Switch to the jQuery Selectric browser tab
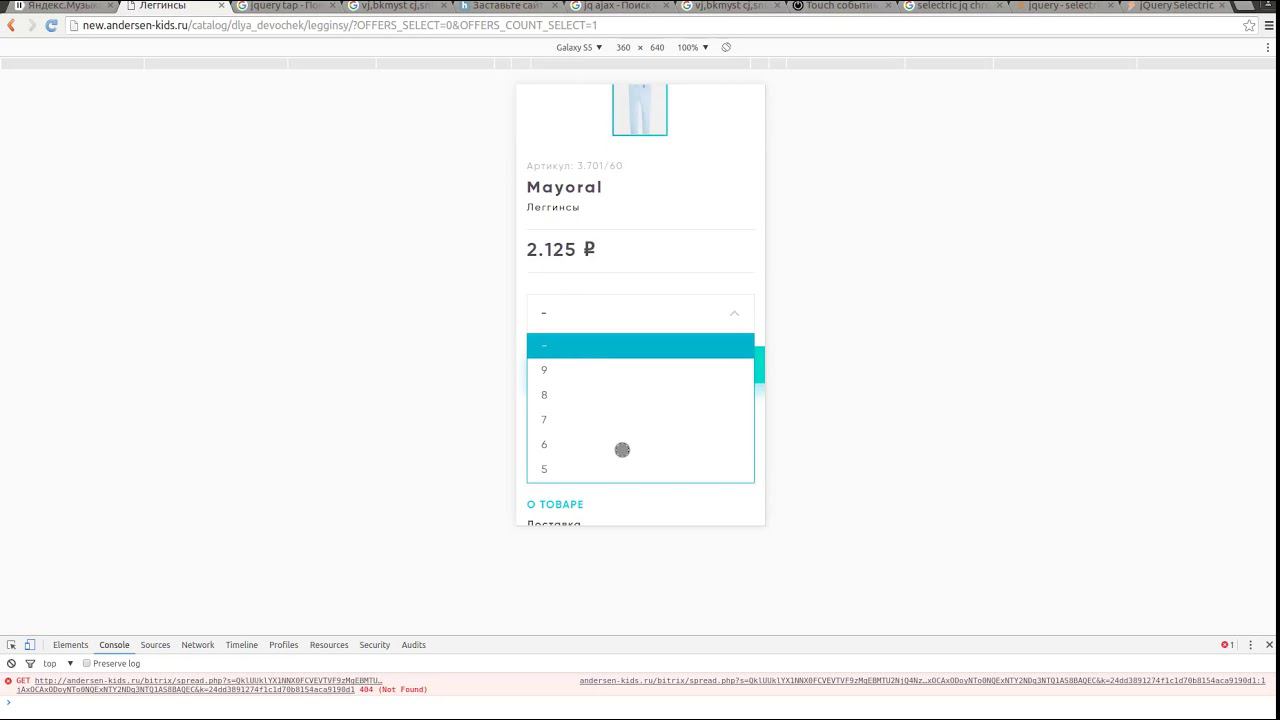This screenshot has width=1280, height=720. coord(1175,6)
